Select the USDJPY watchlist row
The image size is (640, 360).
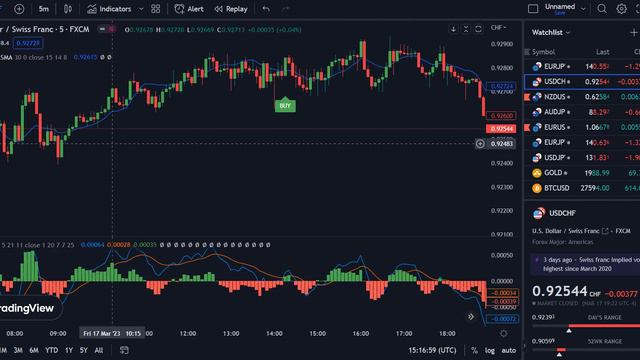[x=582, y=158]
